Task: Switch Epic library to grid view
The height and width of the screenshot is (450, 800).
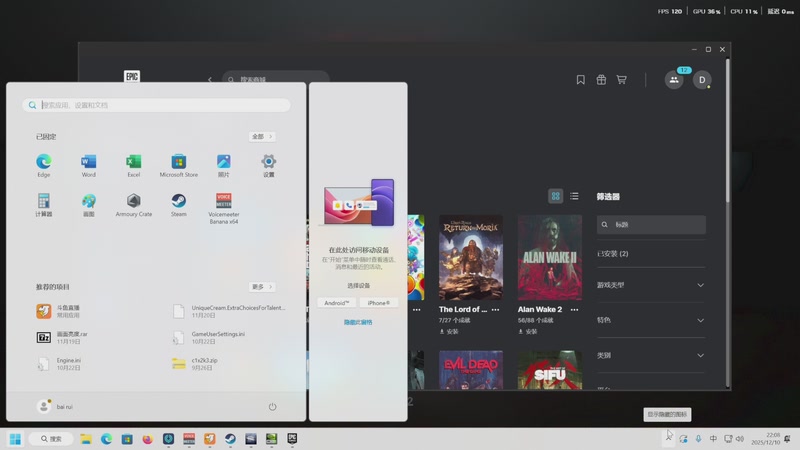Action: pyautogui.click(x=556, y=196)
